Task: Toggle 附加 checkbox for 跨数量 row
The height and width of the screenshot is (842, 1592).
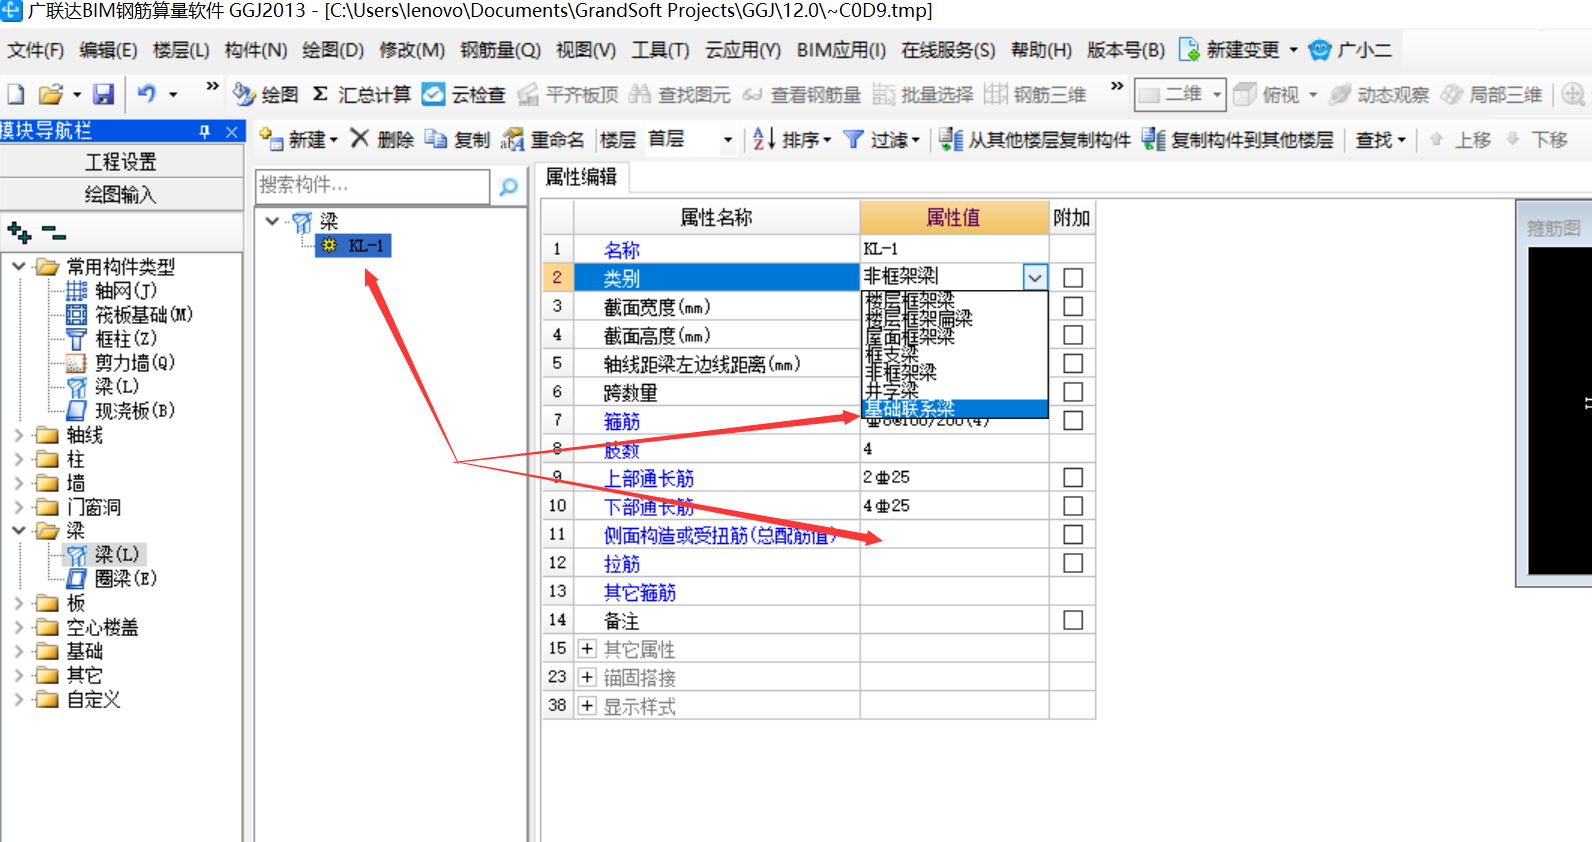Action: (x=1073, y=392)
